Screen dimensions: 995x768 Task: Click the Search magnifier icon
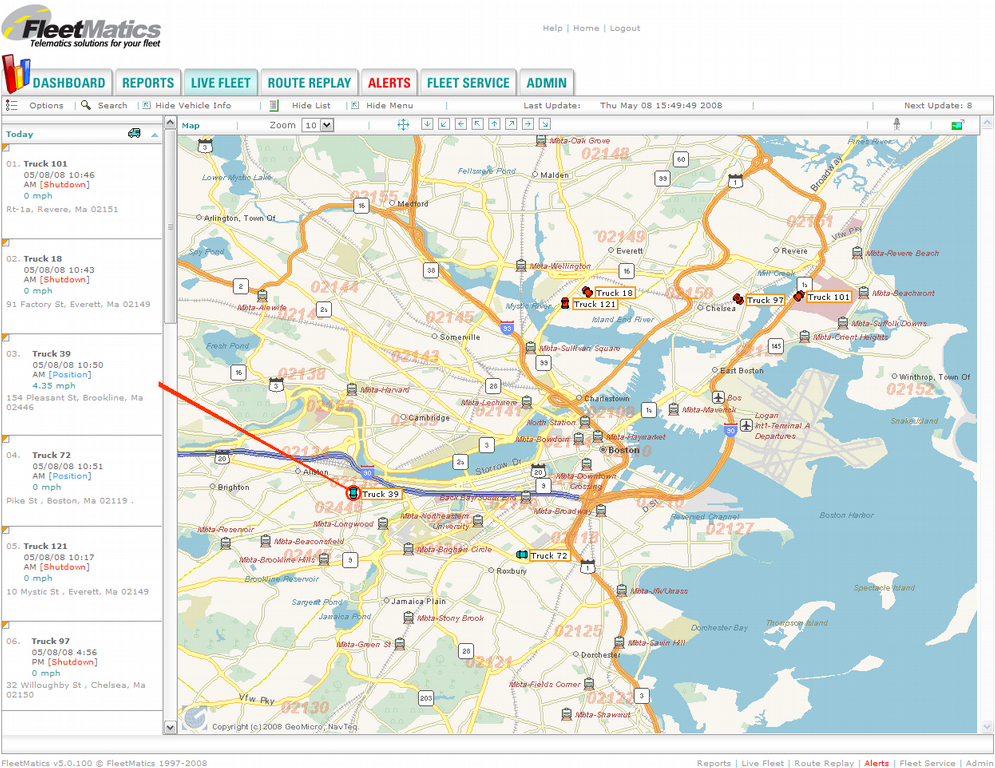coord(86,105)
